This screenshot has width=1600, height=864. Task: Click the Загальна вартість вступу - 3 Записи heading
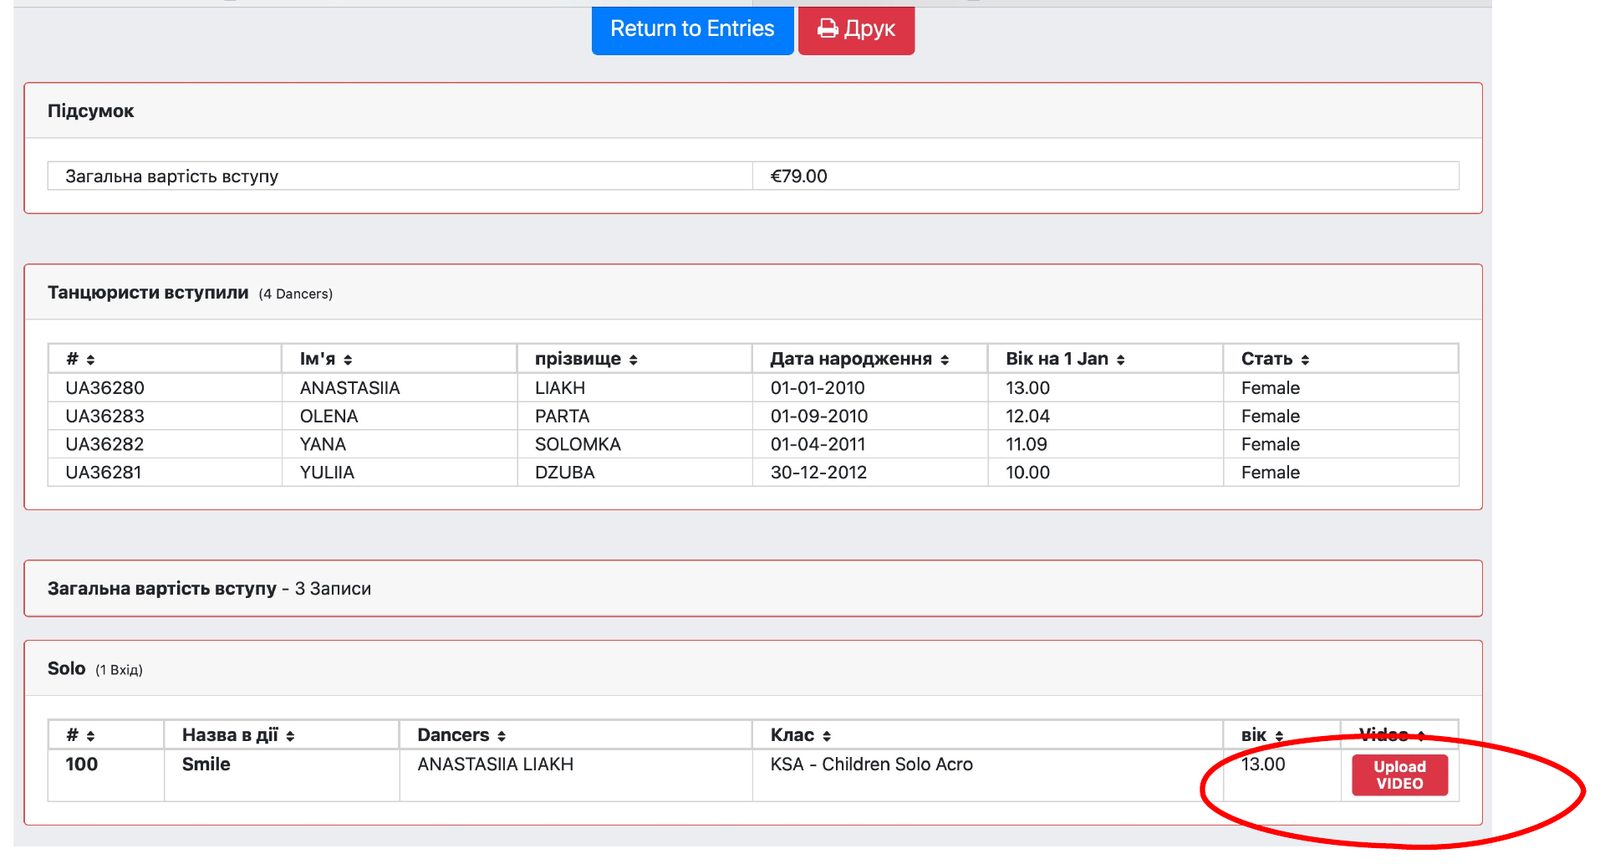(x=209, y=589)
